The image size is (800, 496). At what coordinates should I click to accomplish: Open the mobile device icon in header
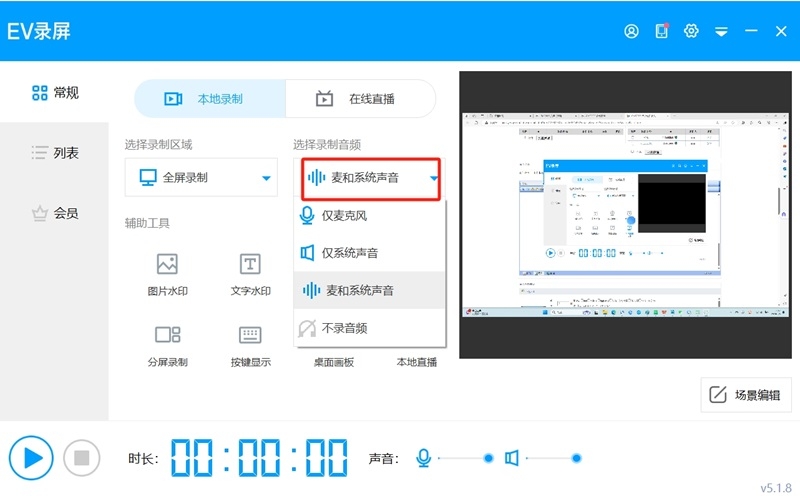[x=662, y=31]
